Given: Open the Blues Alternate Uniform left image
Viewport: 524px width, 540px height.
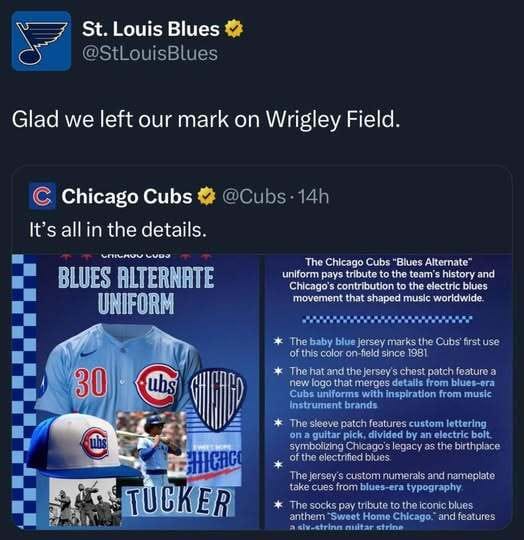Looking at the screenshot, I should 136,392.
